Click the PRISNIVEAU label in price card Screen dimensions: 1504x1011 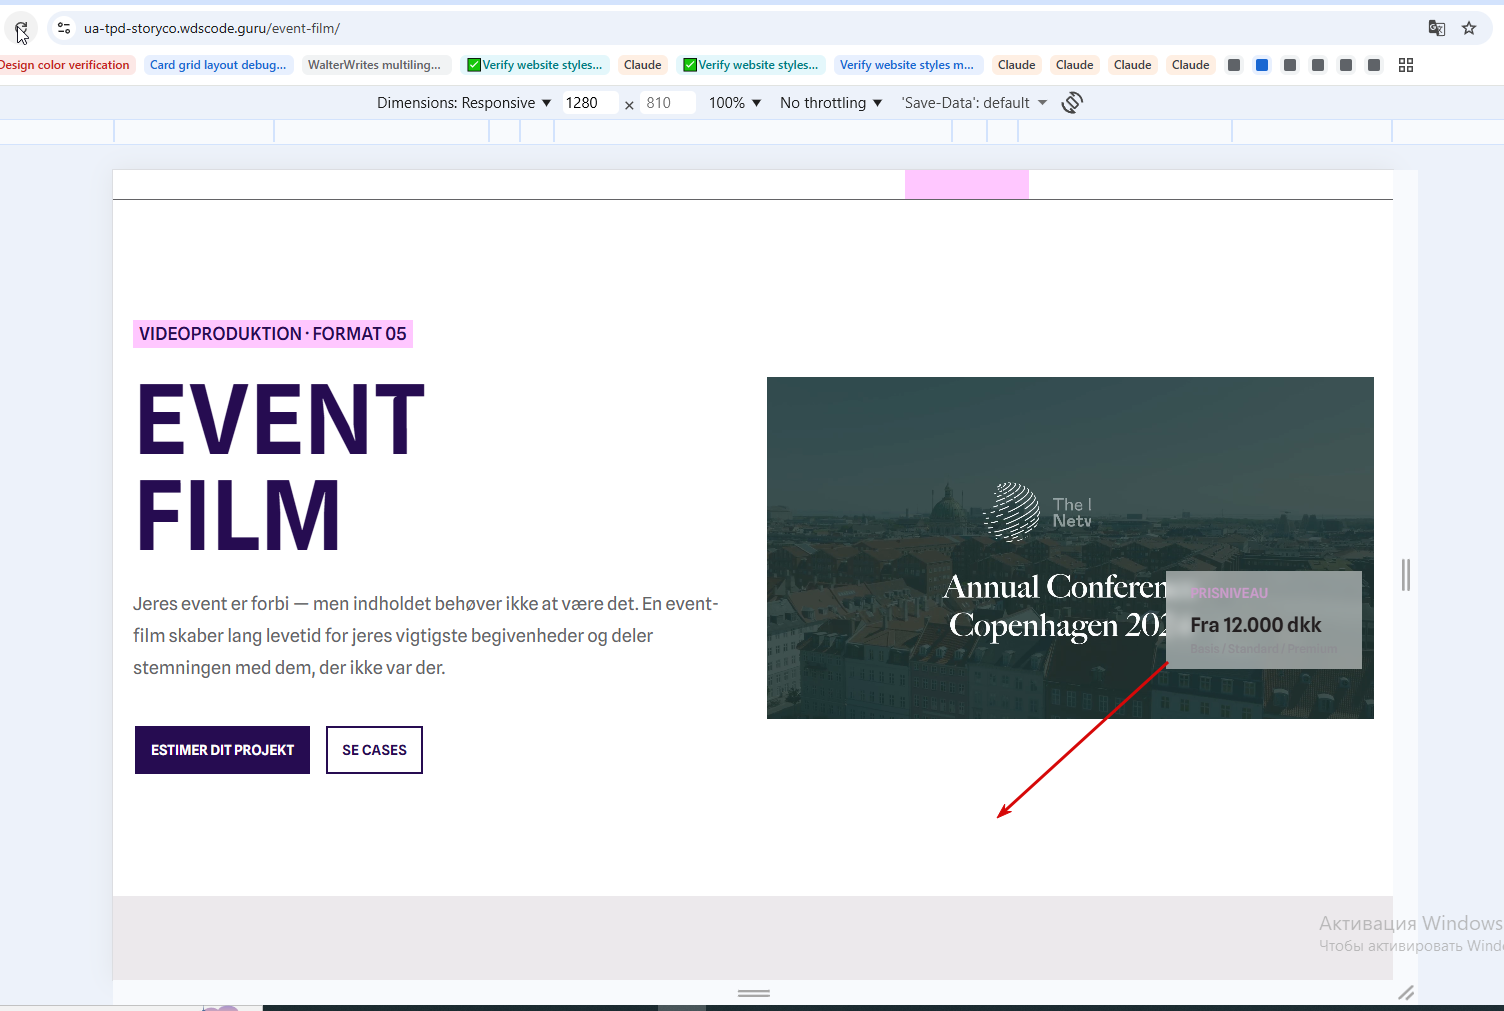coord(1229,593)
